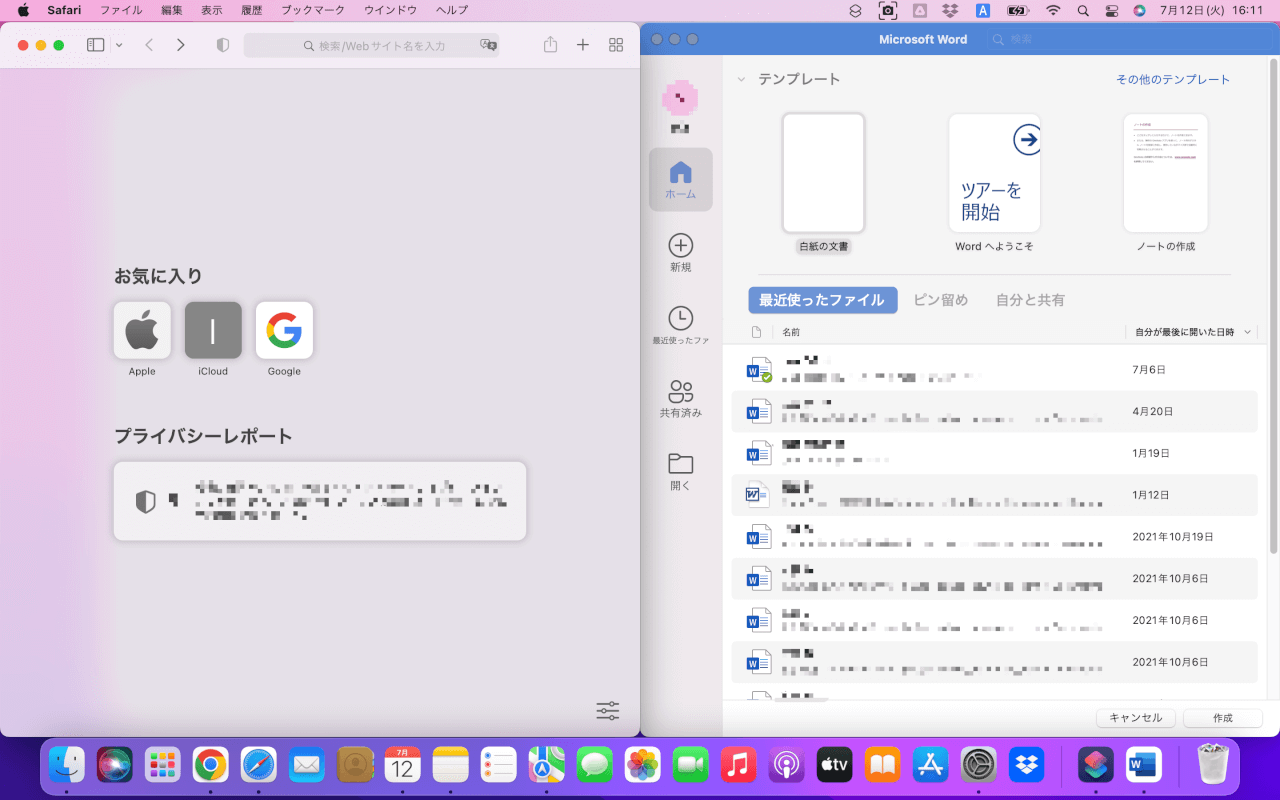Open Dropbox from the menu bar

click(x=951, y=10)
